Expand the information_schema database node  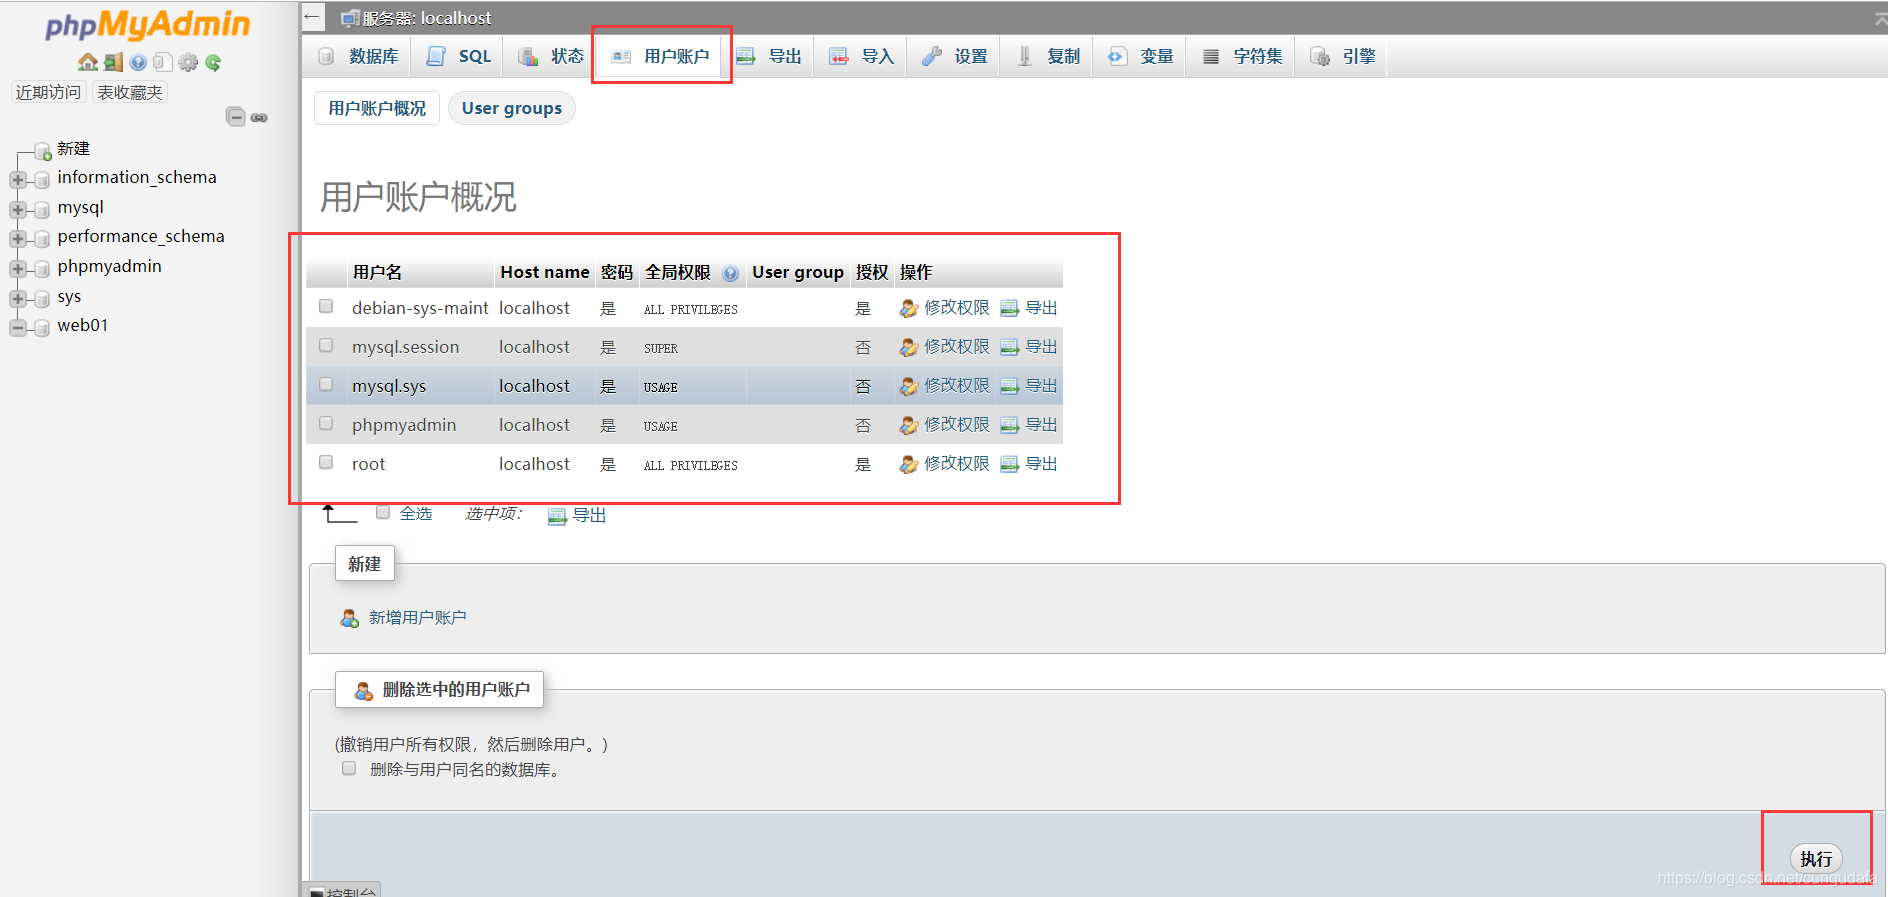(x=18, y=180)
